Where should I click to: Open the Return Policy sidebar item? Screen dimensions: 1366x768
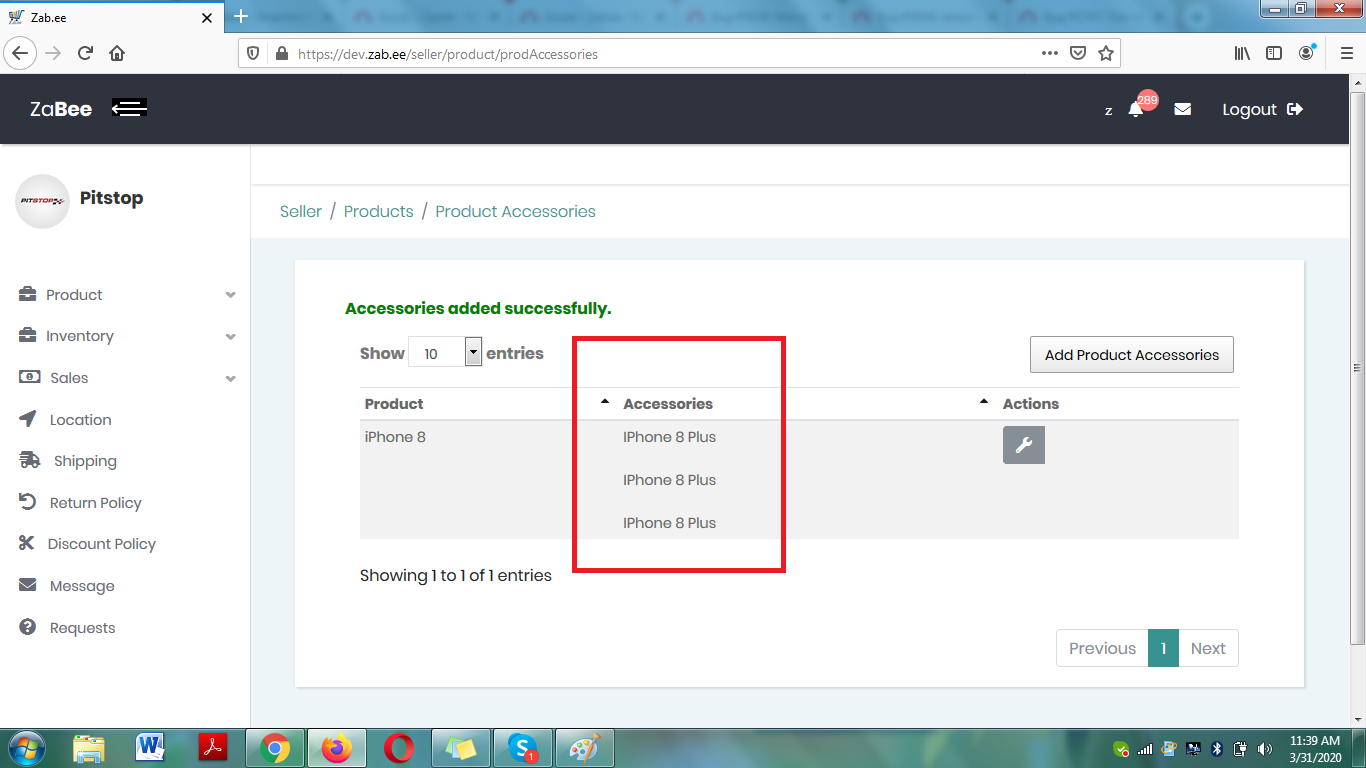tap(80, 503)
